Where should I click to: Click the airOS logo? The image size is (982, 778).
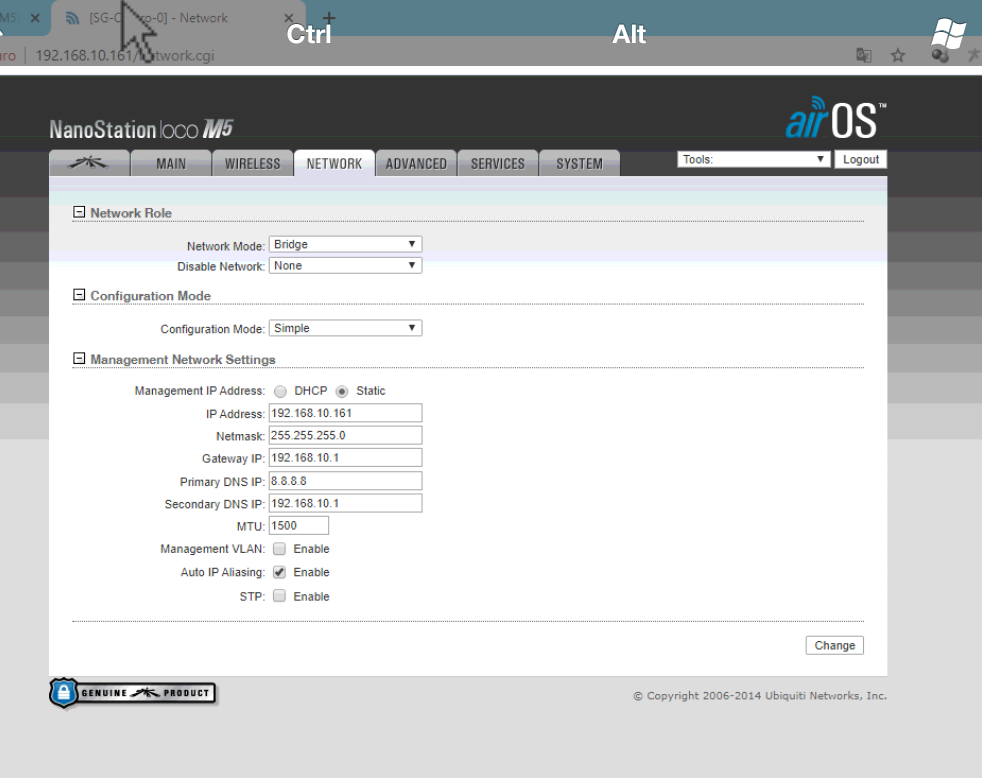836,118
